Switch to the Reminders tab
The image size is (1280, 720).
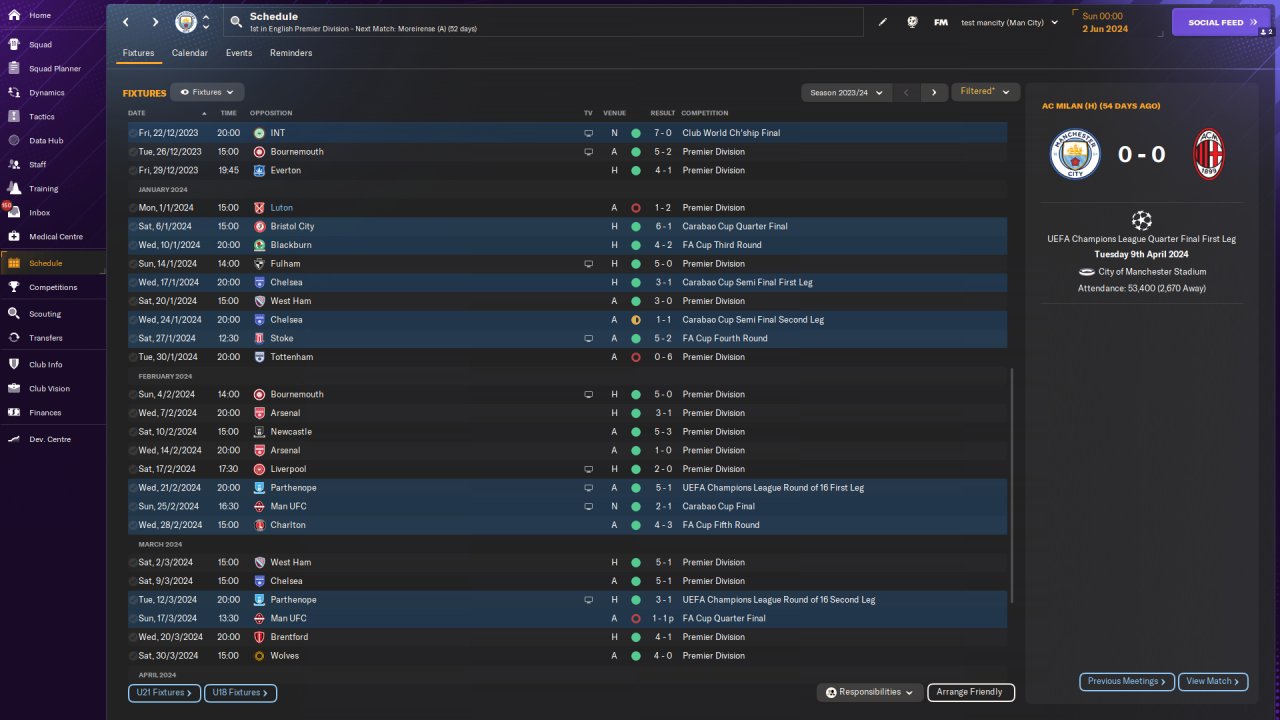point(291,53)
